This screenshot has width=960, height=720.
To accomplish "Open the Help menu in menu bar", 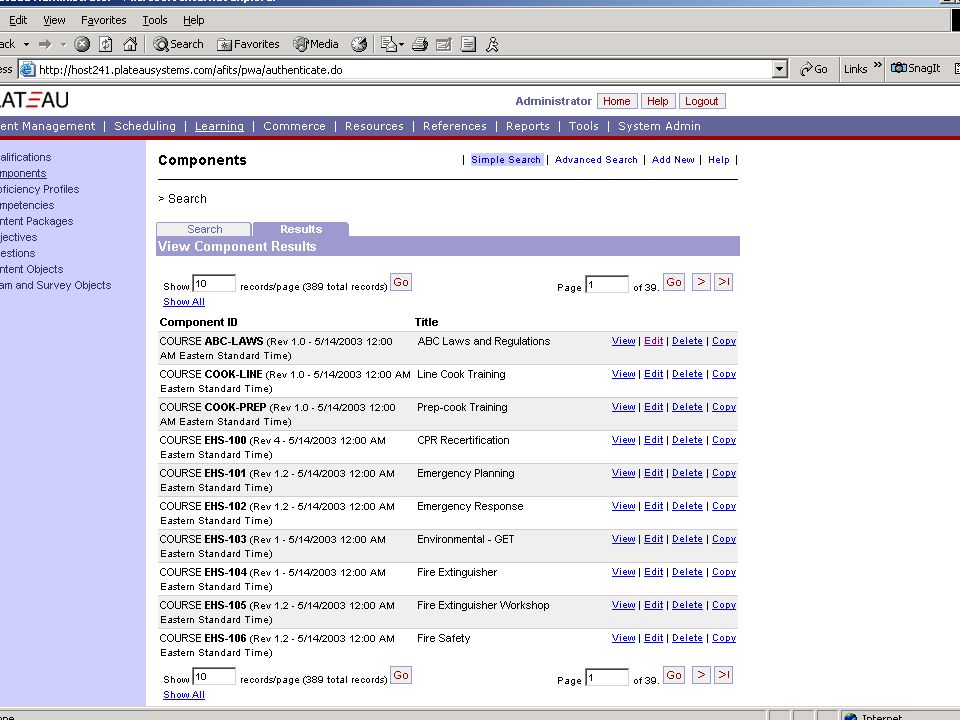I will [193, 20].
